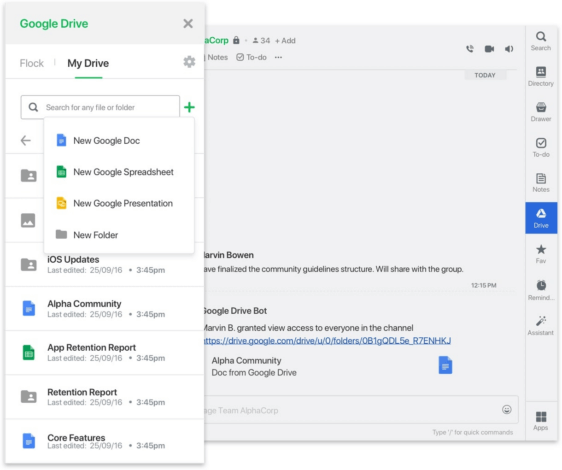Click +Add to add channel members
The width and height of the screenshot is (562, 470).
click(x=285, y=41)
